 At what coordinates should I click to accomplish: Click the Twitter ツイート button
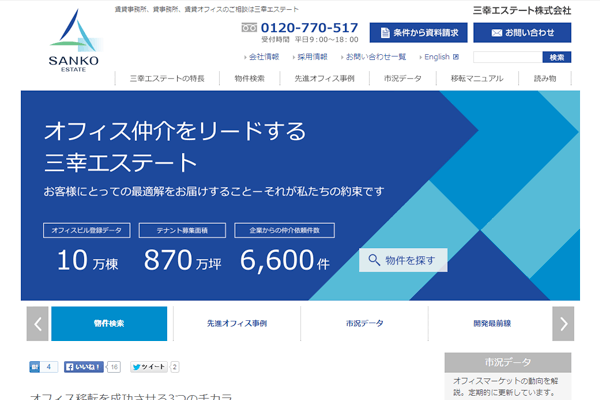pos(149,367)
